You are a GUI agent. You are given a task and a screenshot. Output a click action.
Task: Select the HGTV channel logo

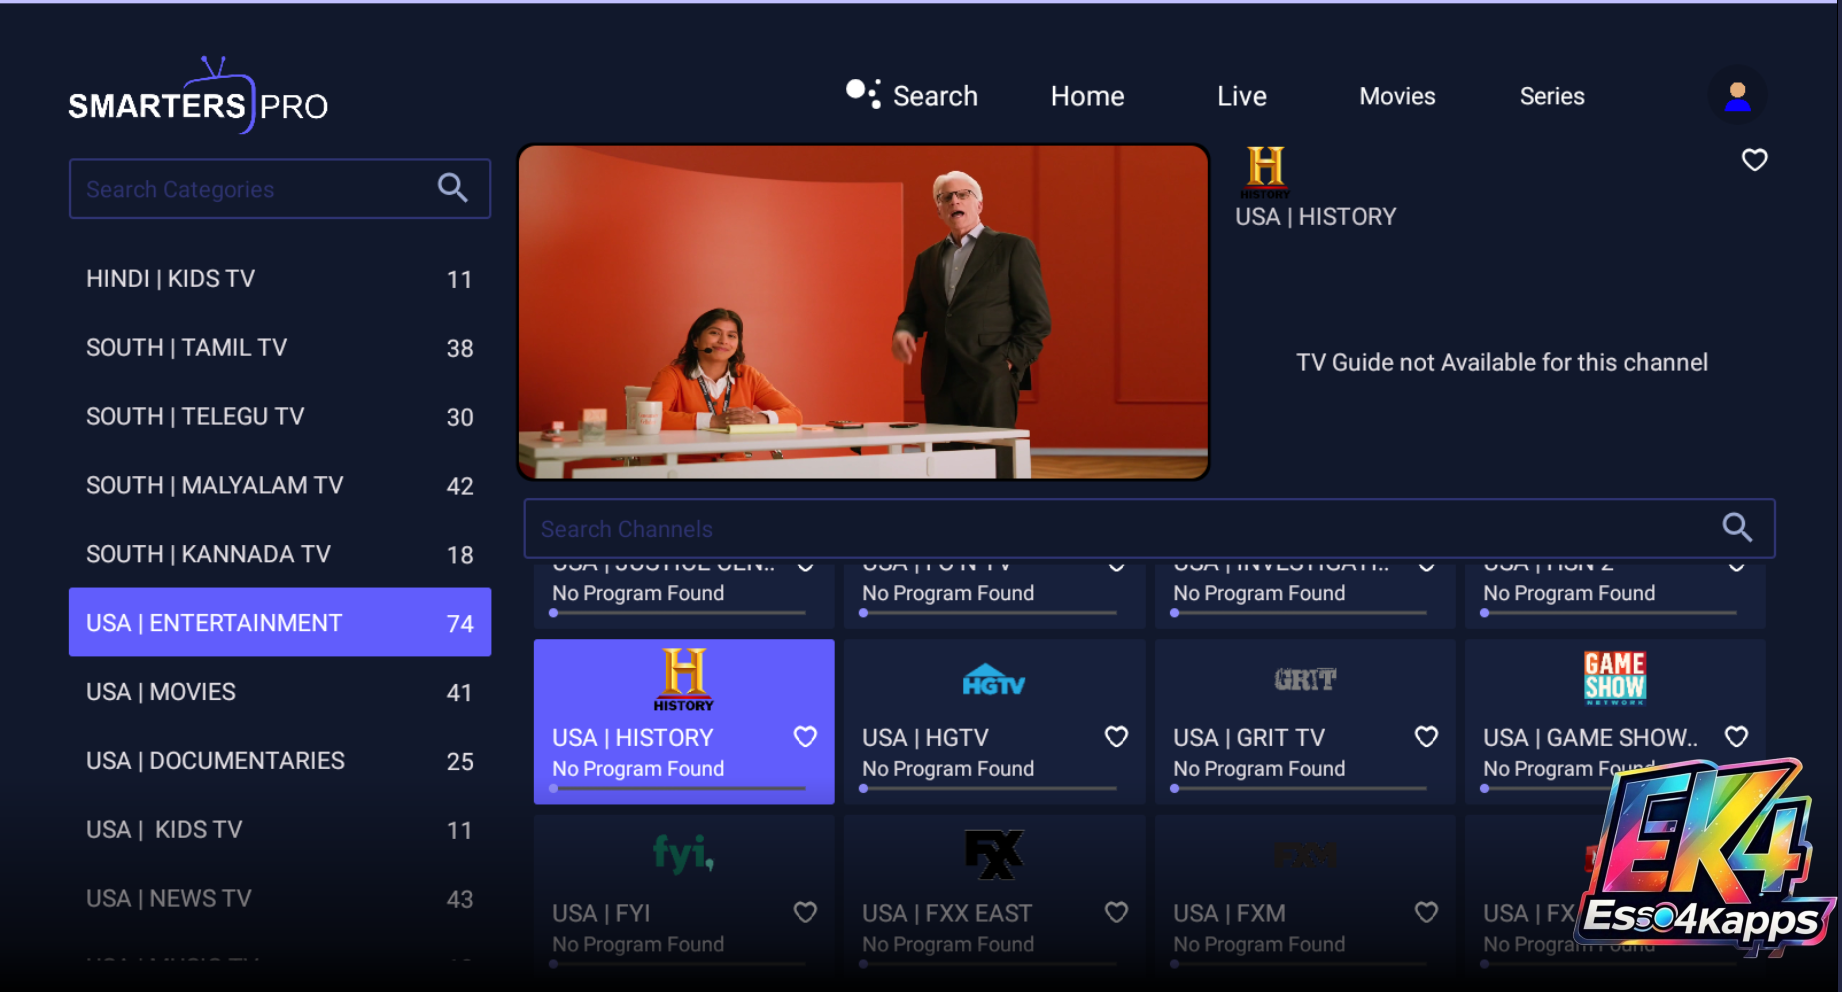(x=994, y=681)
